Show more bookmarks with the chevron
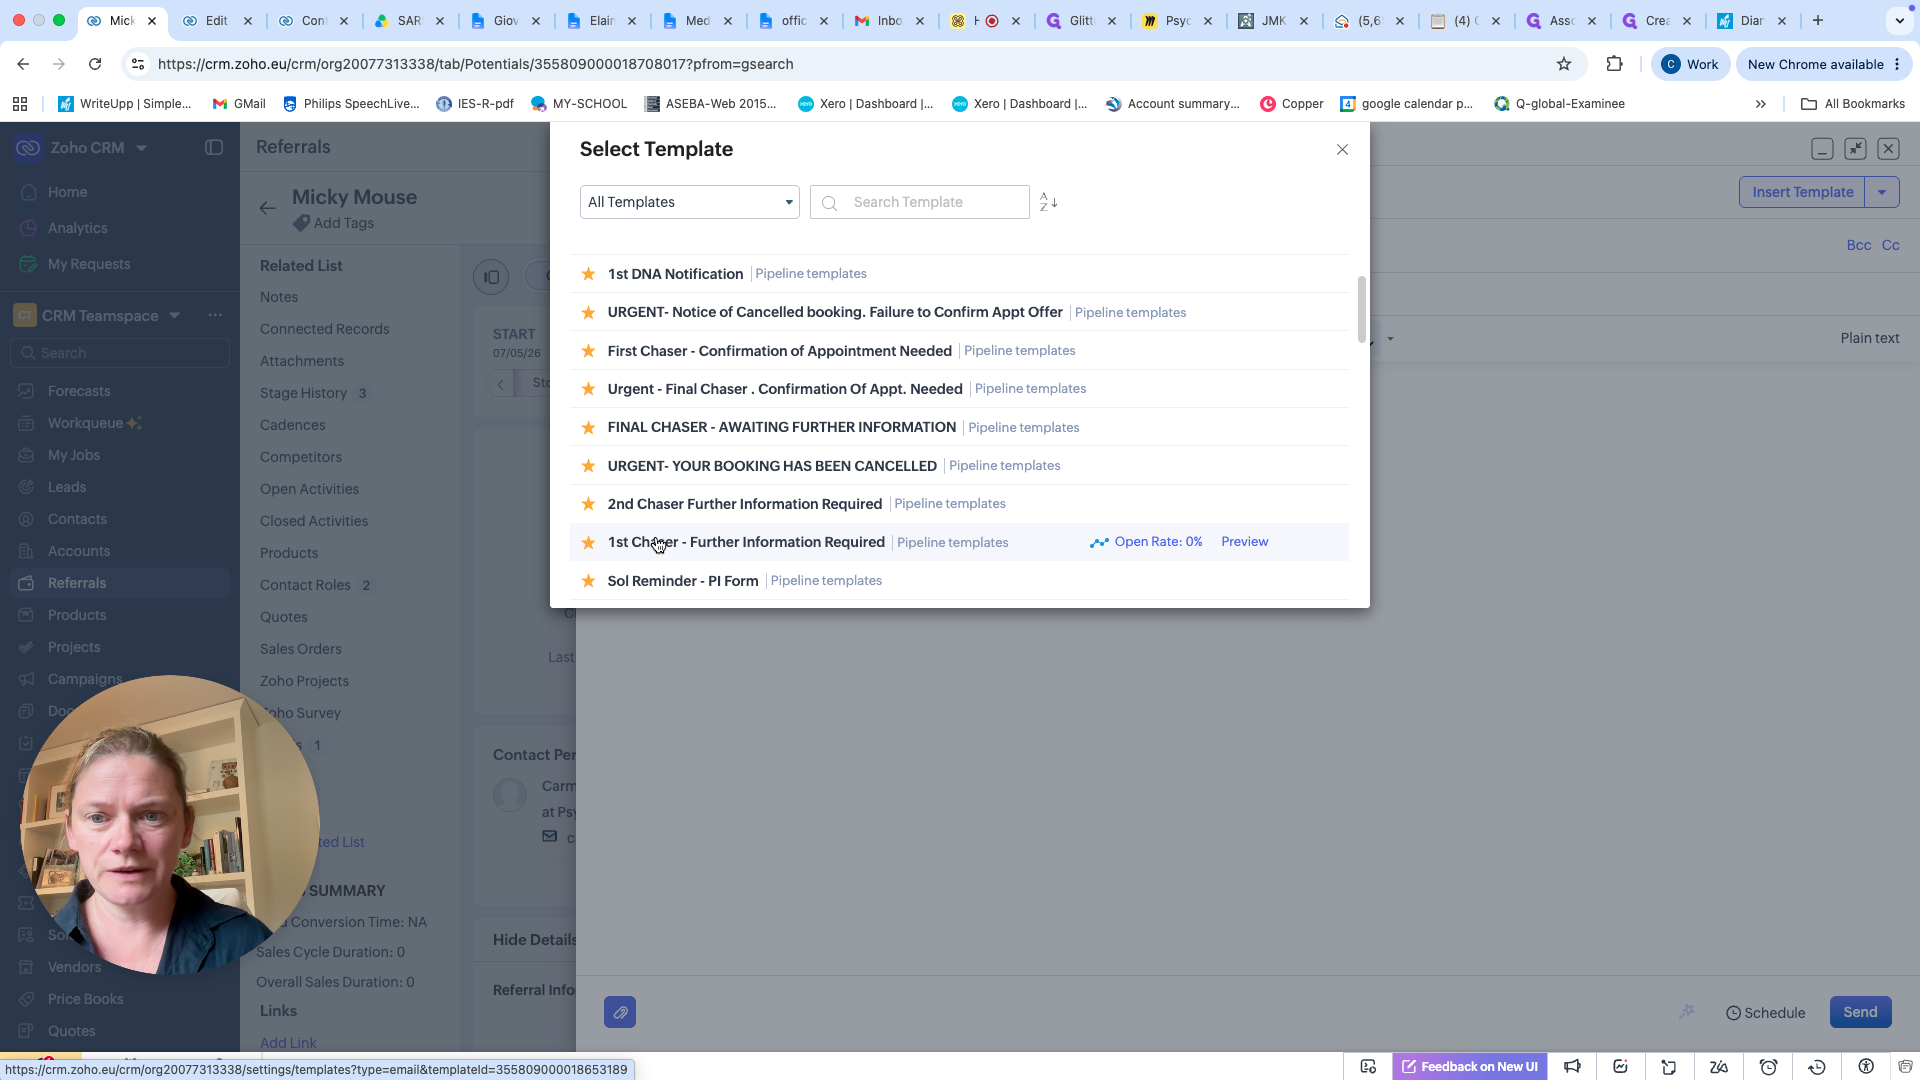The width and height of the screenshot is (1920, 1080). [1761, 104]
